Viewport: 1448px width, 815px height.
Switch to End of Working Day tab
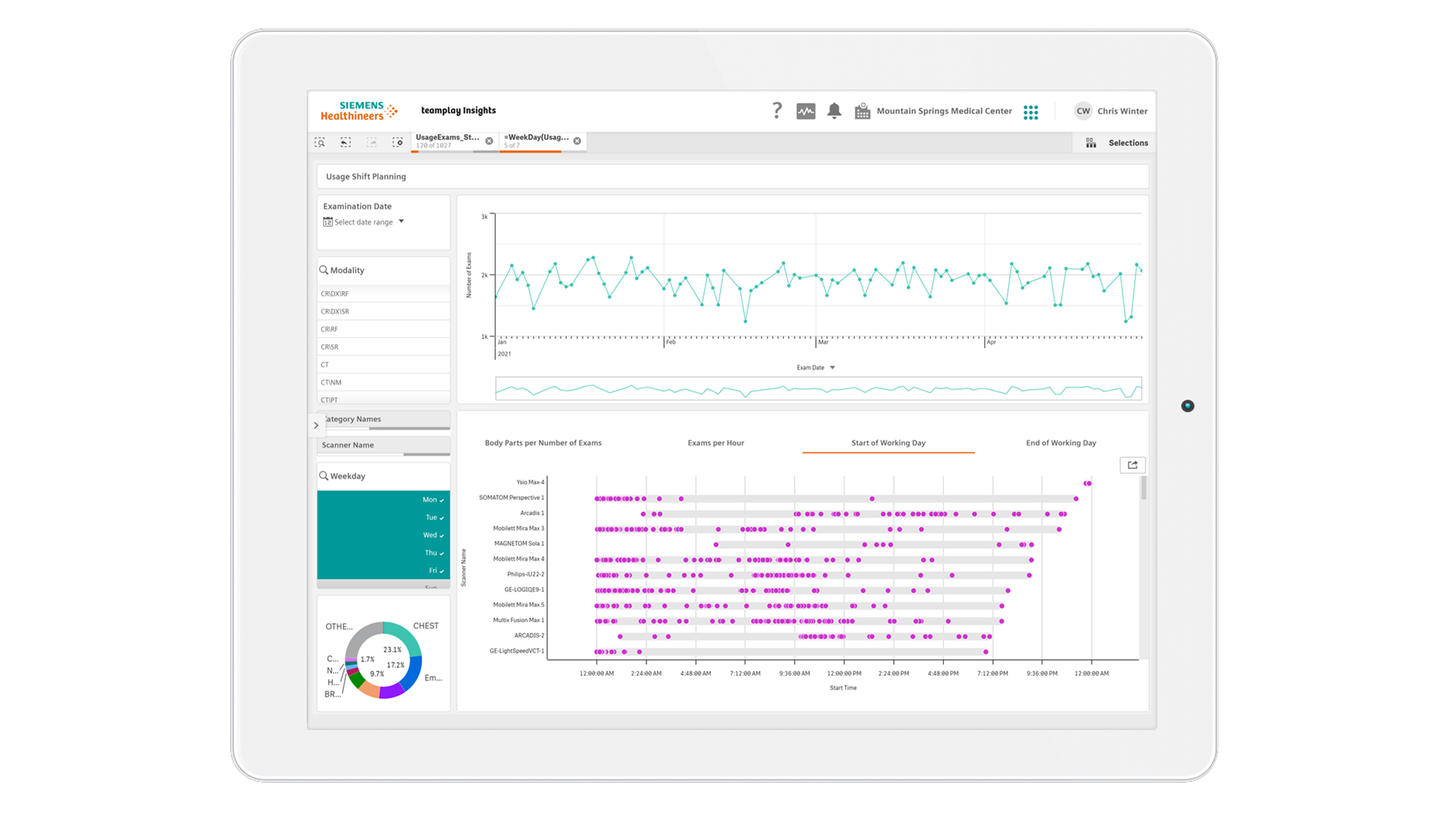1061,442
